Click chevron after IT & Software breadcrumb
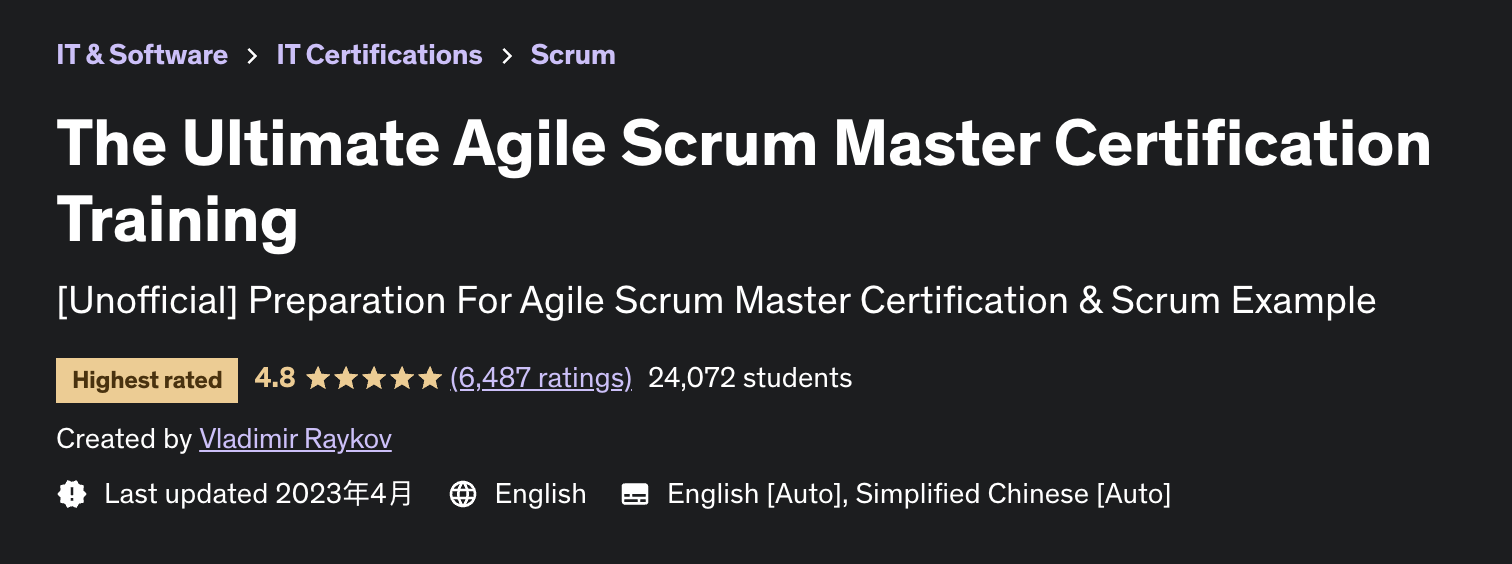 252,55
